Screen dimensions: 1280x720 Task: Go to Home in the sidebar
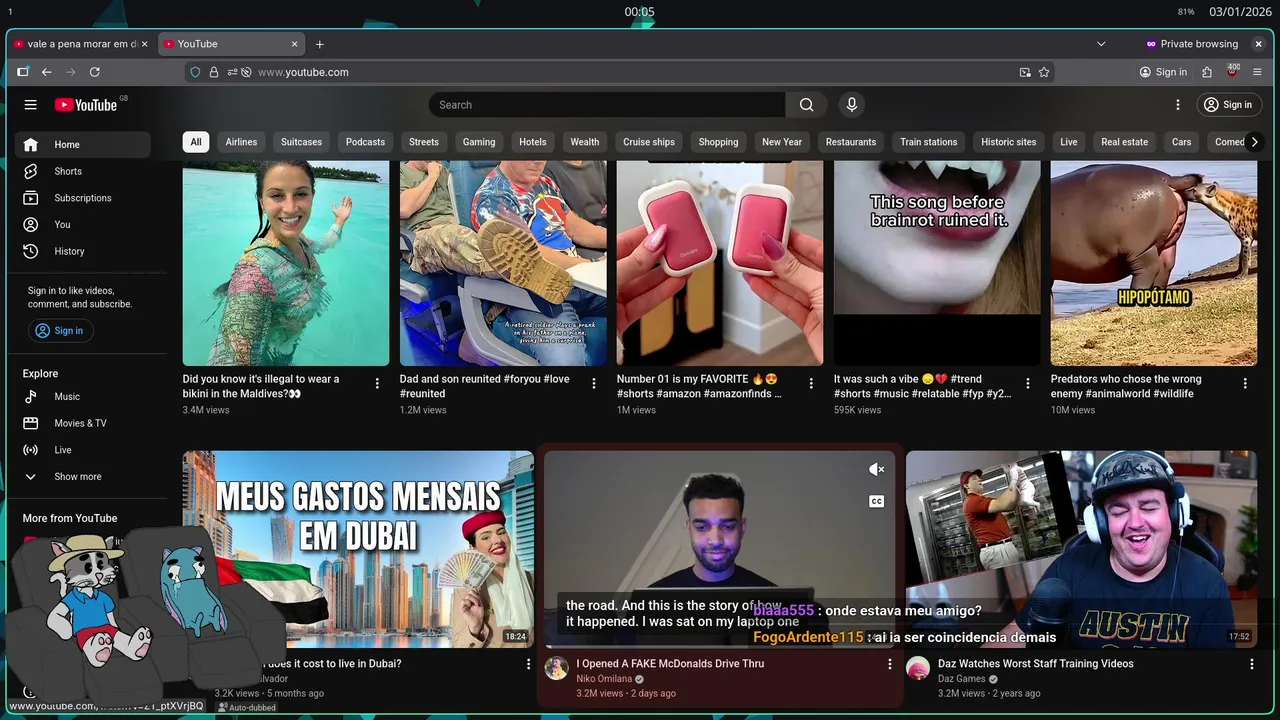[x=83, y=144]
